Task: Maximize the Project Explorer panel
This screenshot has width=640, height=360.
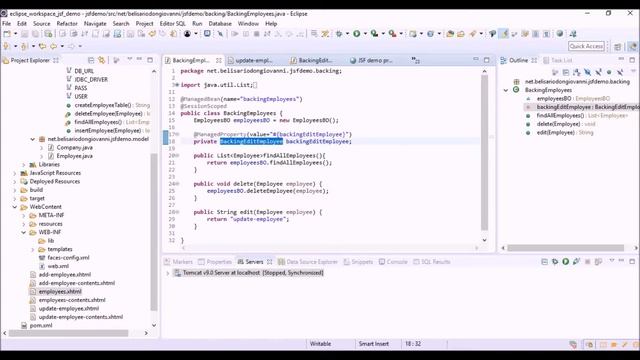Action: click(150, 60)
